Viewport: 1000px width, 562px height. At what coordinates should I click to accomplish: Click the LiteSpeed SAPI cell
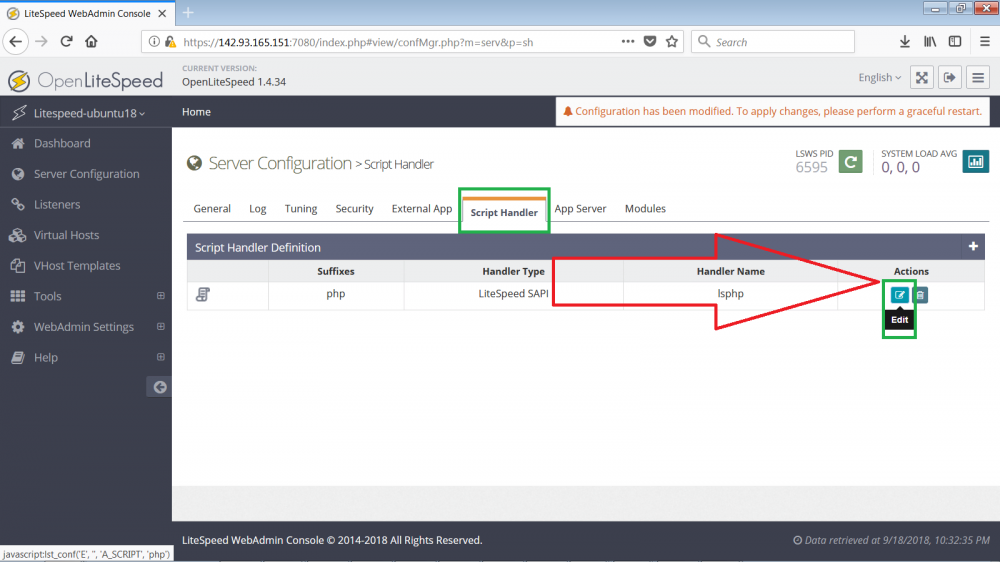tap(513, 294)
